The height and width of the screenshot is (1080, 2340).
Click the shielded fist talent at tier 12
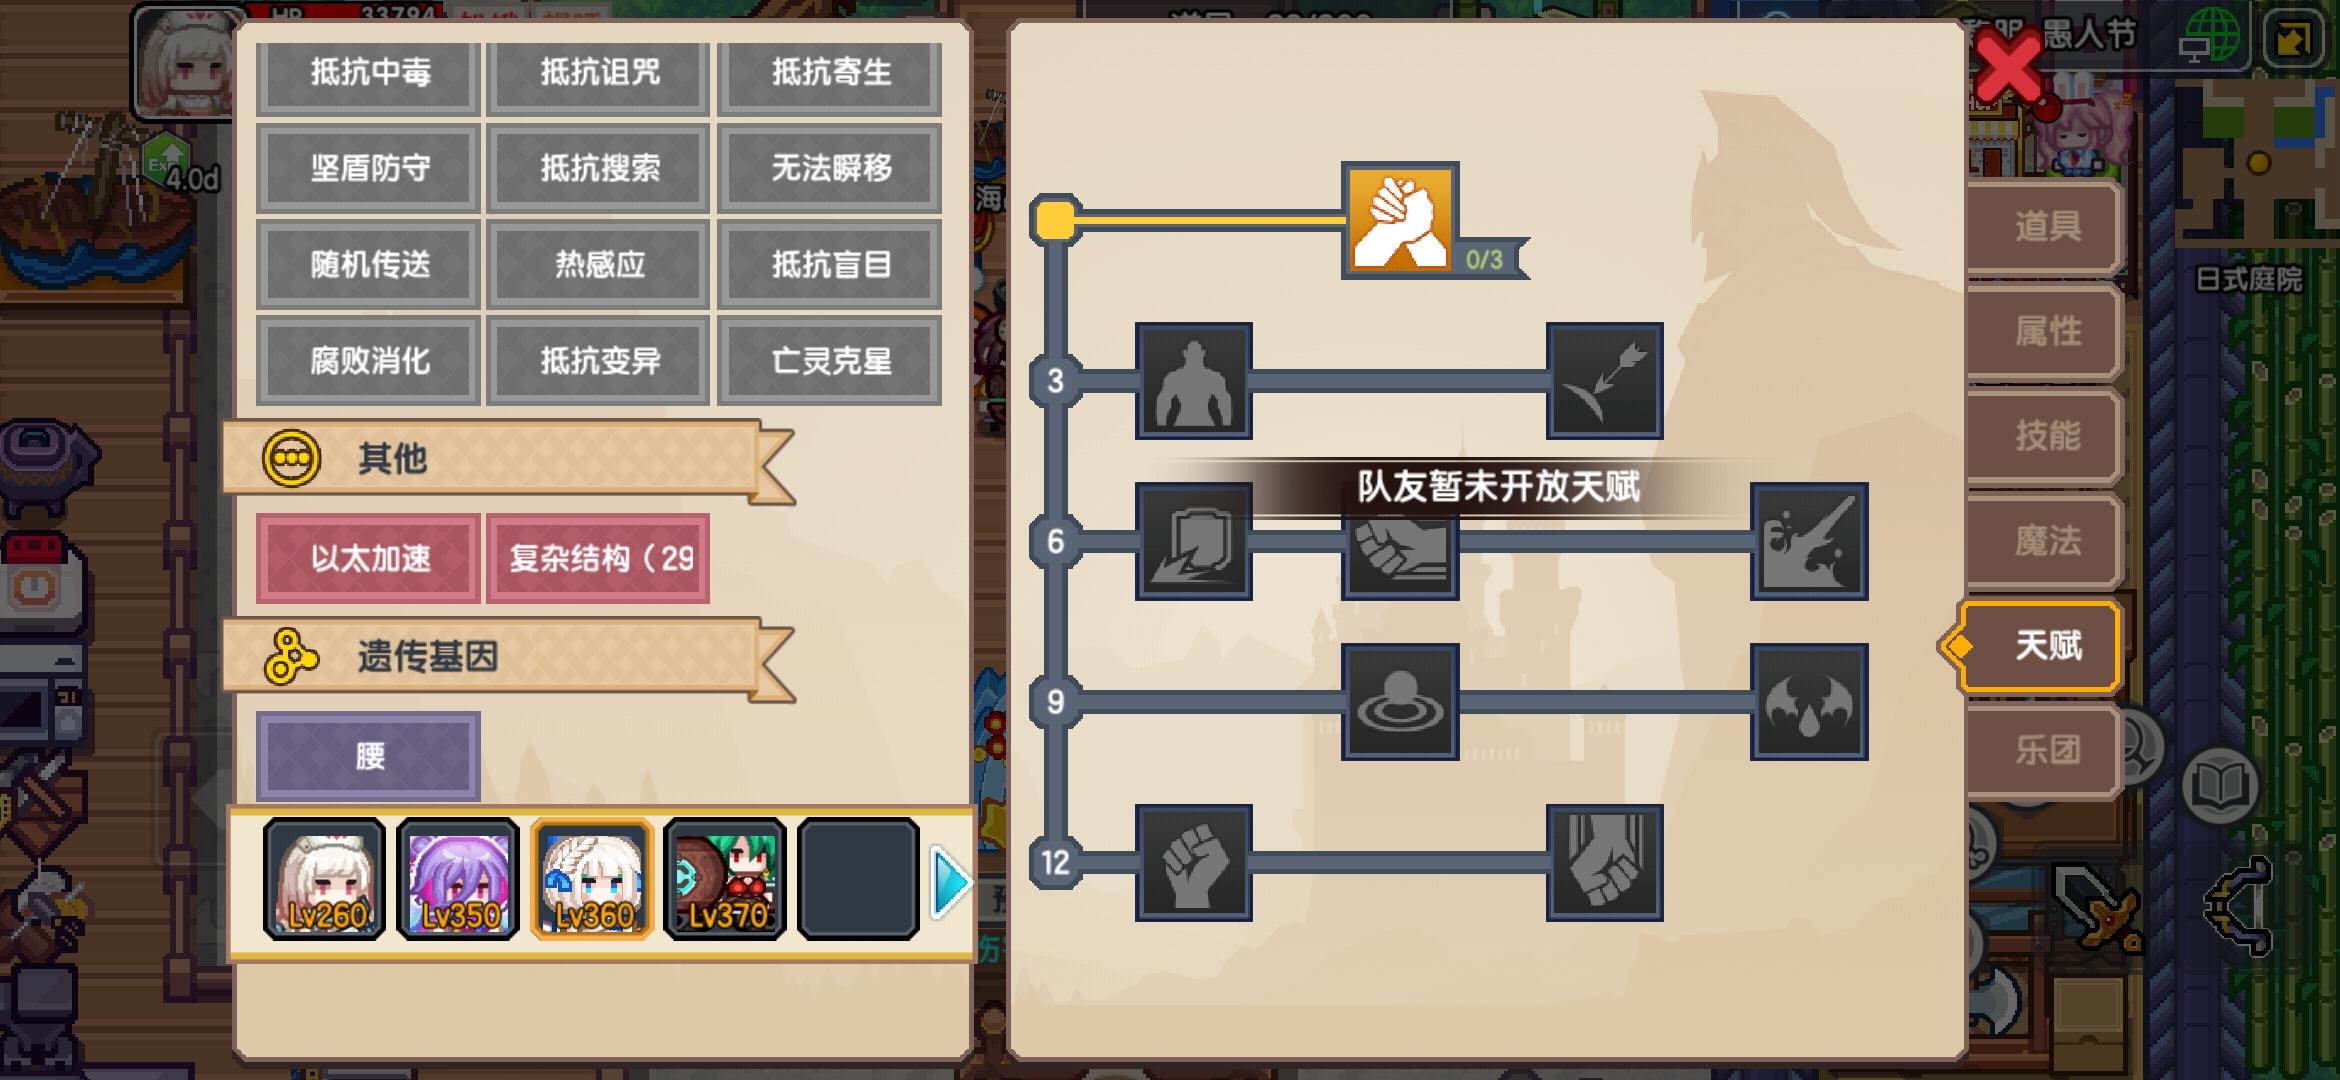tap(1604, 862)
